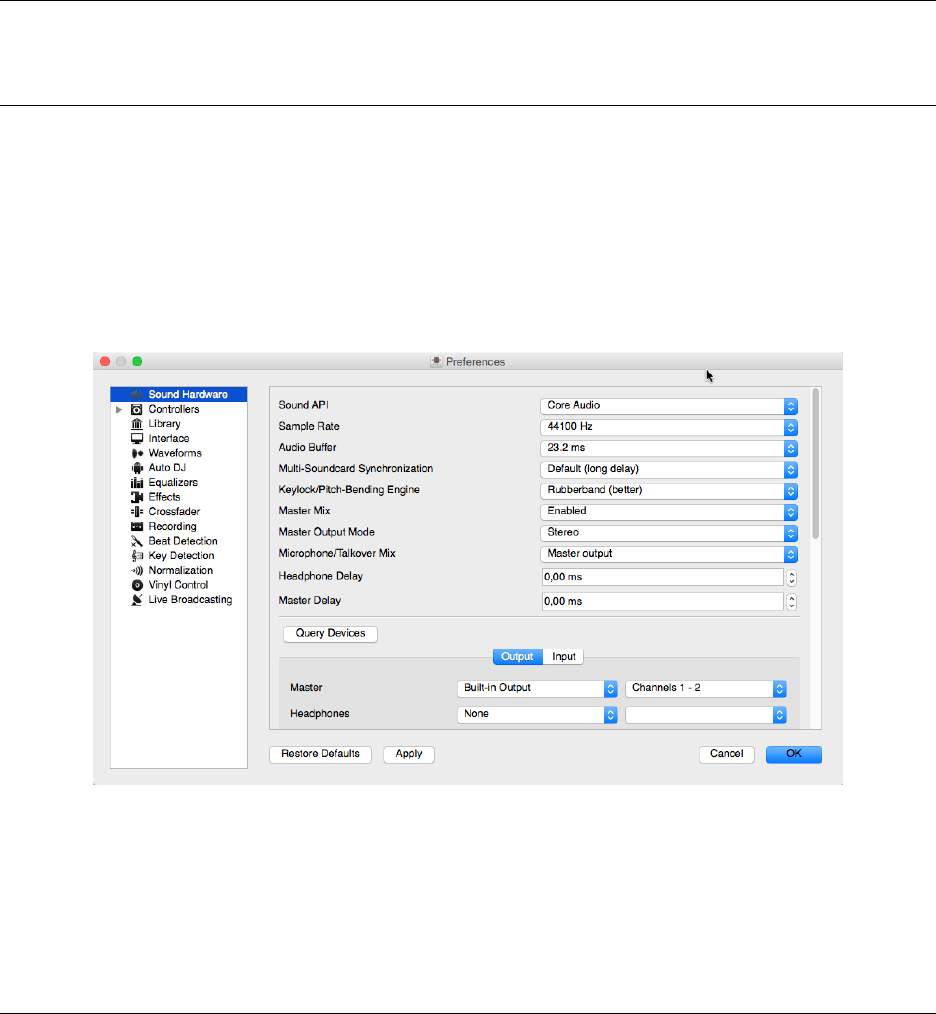Open the Crossfader preferences page
The image size is (936, 1014).
(x=174, y=512)
